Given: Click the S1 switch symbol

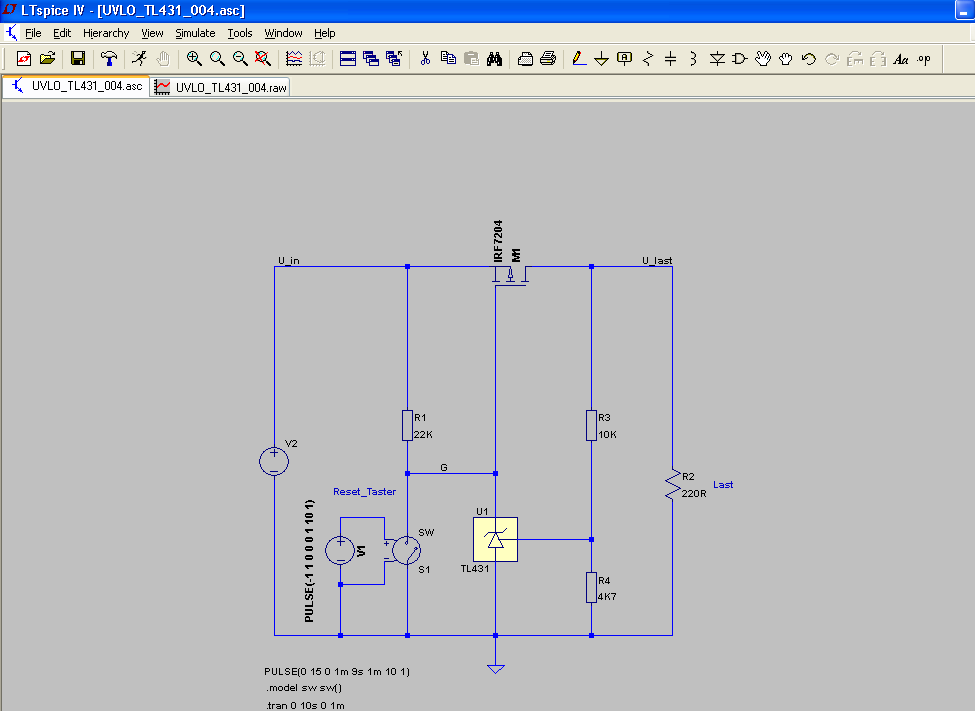Looking at the screenshot, I should tap(407, 550).
